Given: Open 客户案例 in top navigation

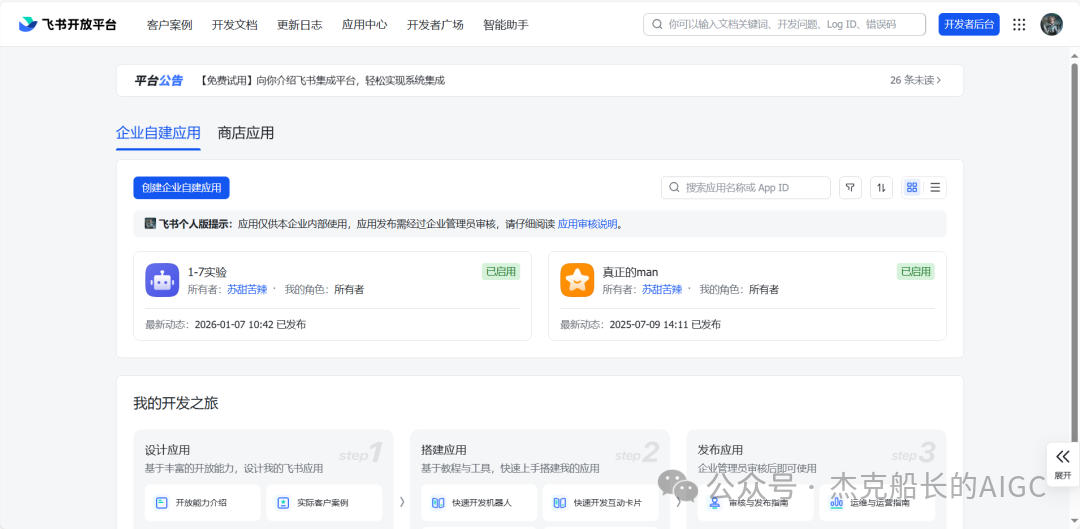Looking at the screenshot, I should 169,24.
